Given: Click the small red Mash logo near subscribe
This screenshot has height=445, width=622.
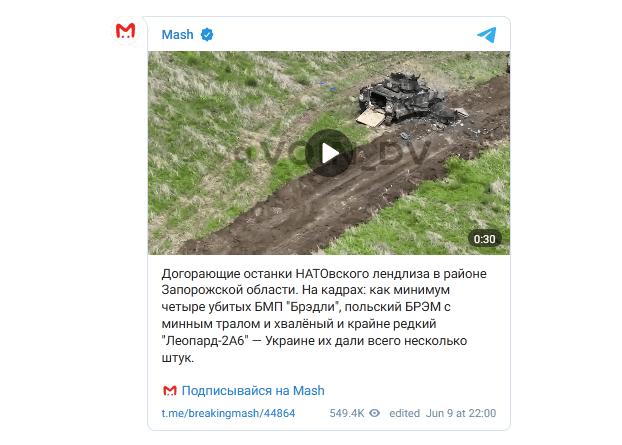Looking at the screenshot, I should point(169,391).
